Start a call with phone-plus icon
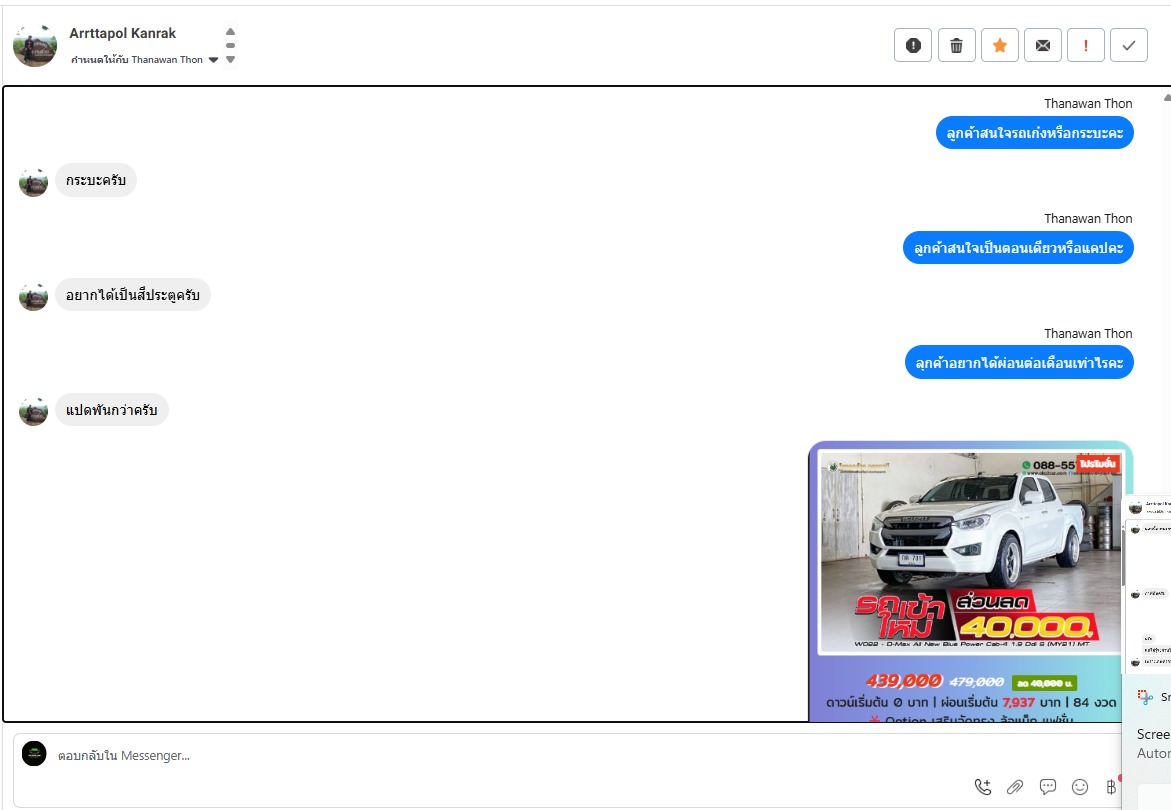The height and width of the screenshot is (810, 1171). [x=983, y=786]
